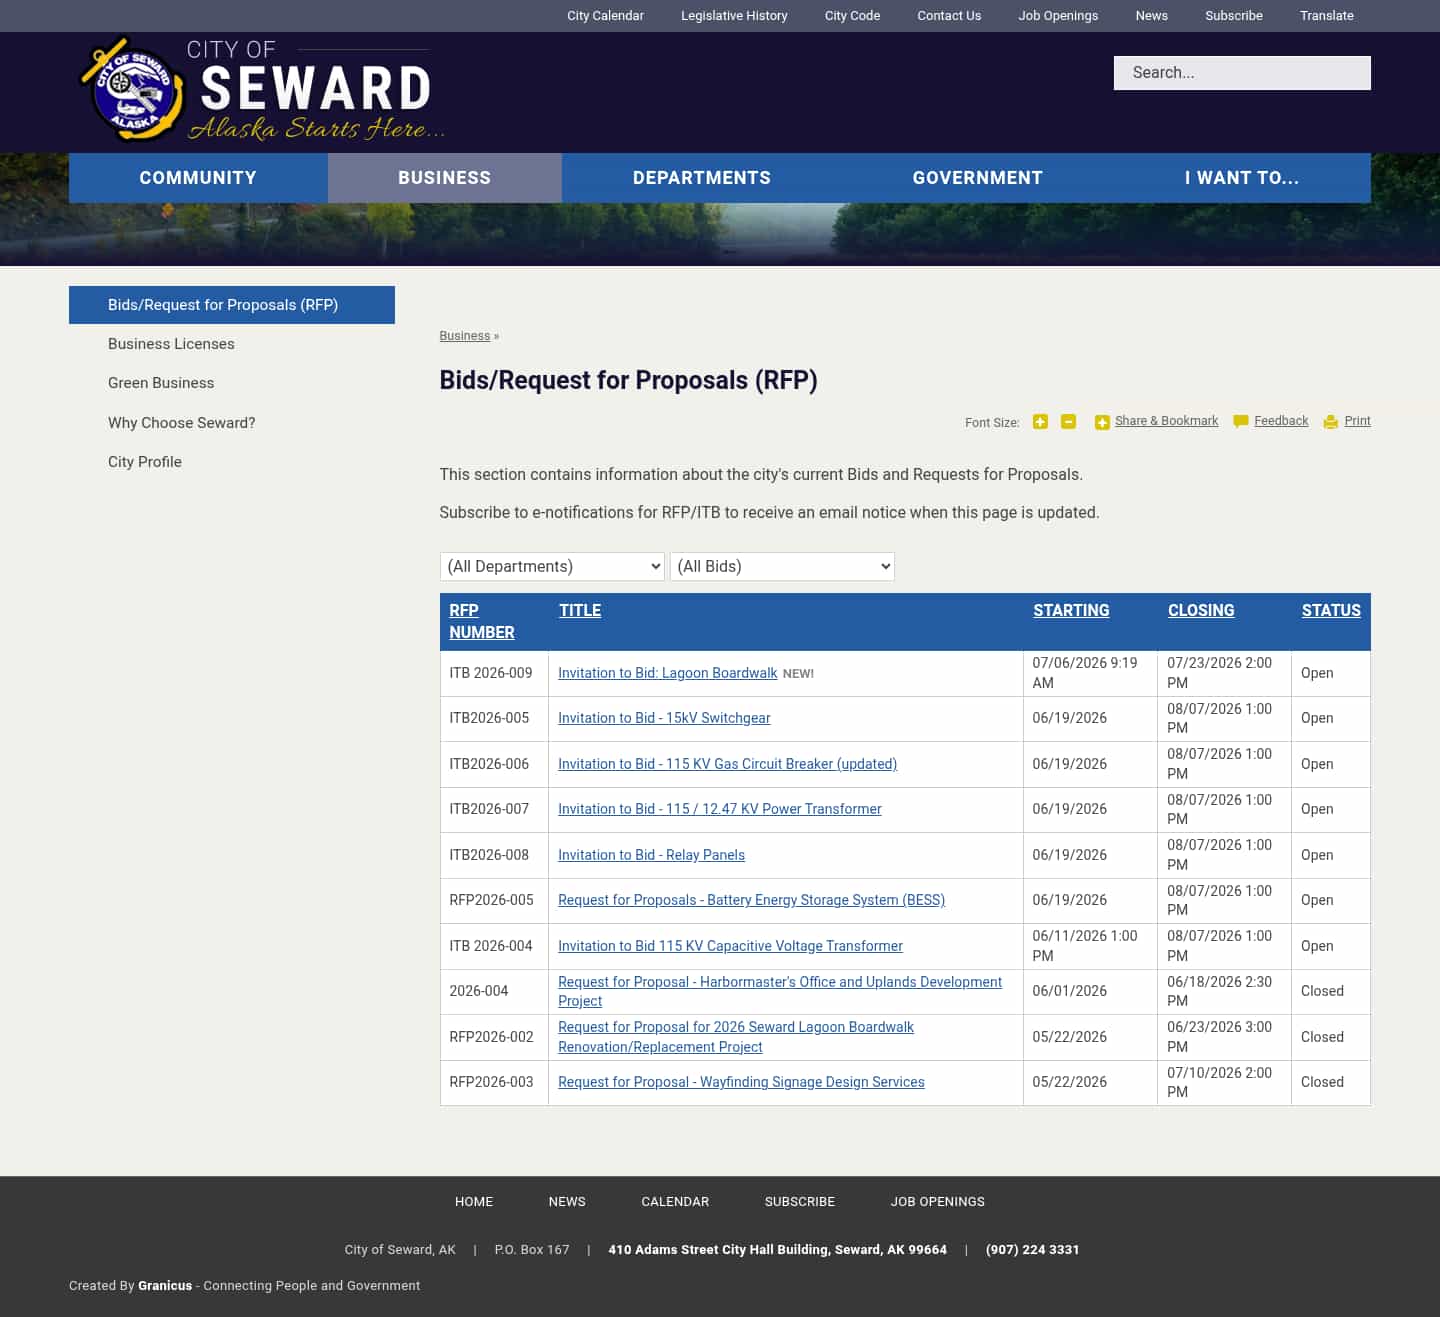This screenshot has width=1440, height=1317.
Task: Click the SEWARD site title banner
Action: [316, 88]
